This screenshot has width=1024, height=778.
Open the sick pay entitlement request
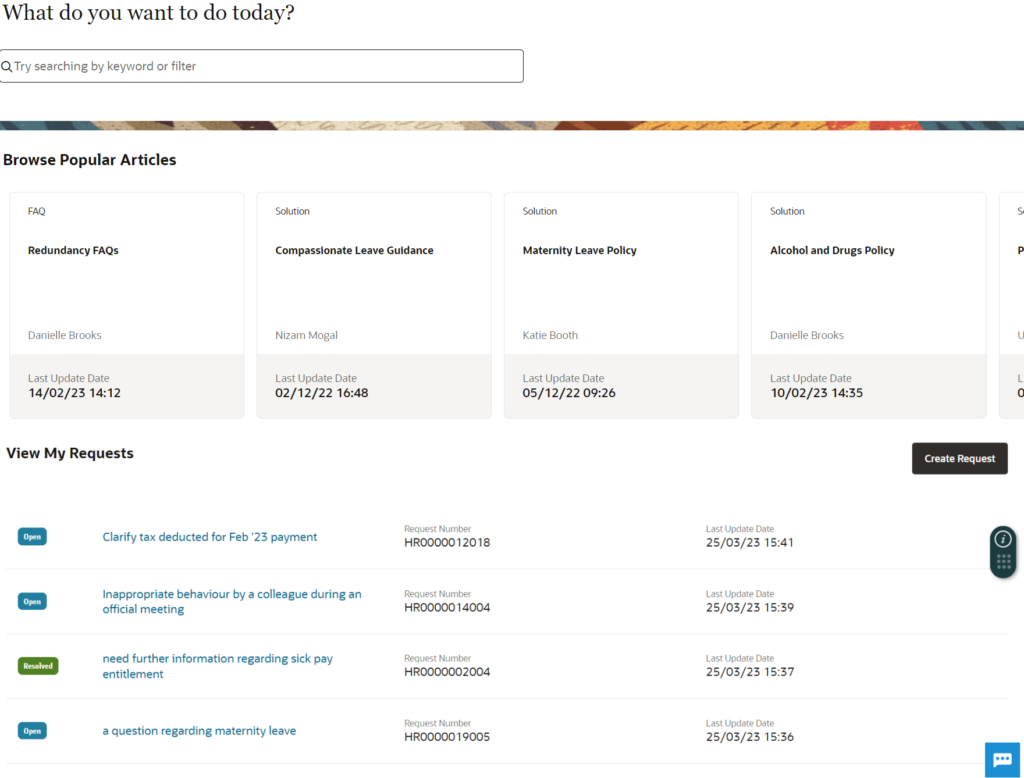click(217, 665)
